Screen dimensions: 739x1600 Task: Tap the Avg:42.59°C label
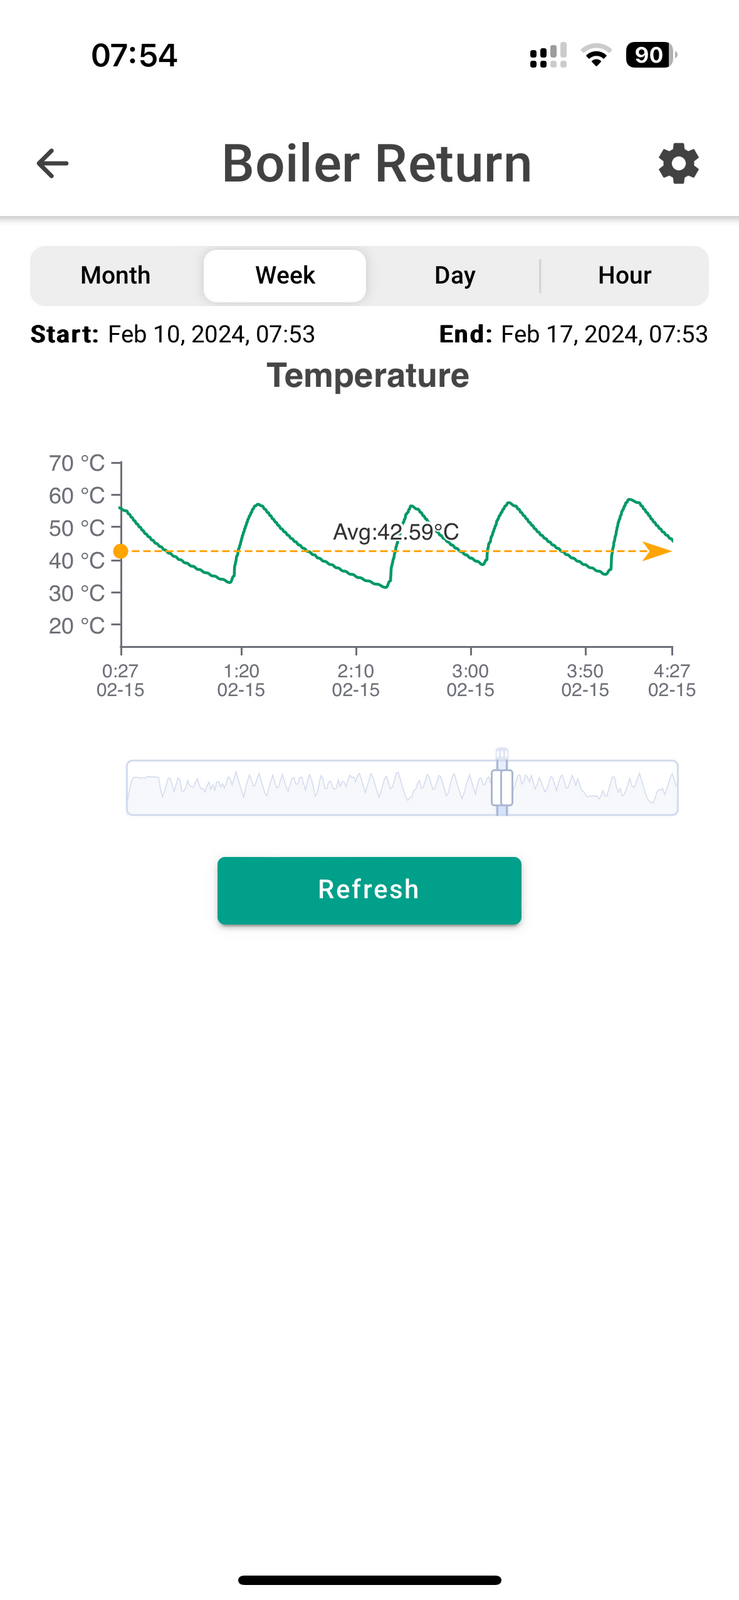point(396,532)
